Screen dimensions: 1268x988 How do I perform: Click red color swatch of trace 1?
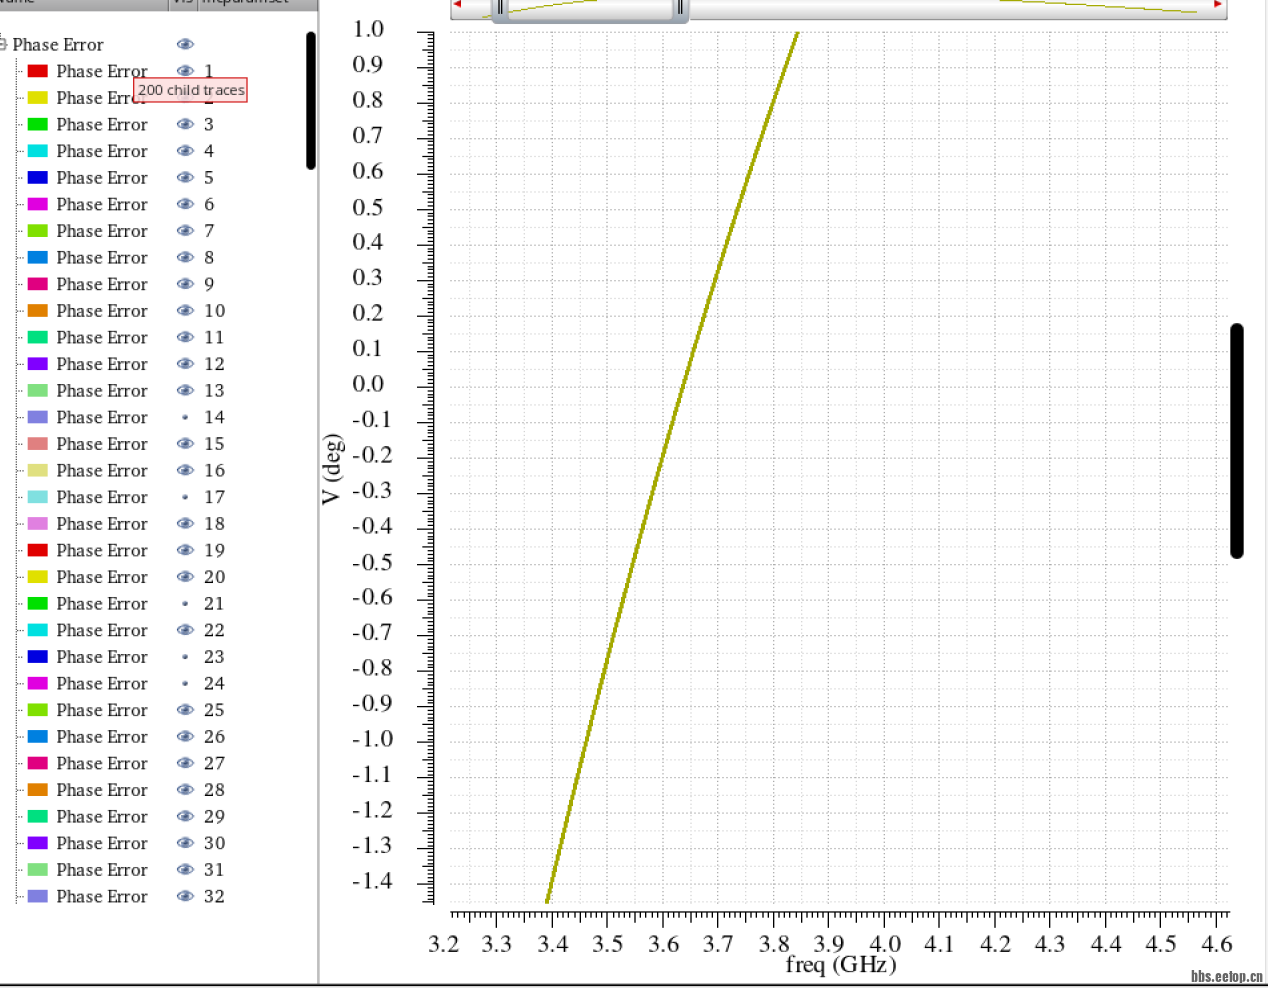point(38,71)
